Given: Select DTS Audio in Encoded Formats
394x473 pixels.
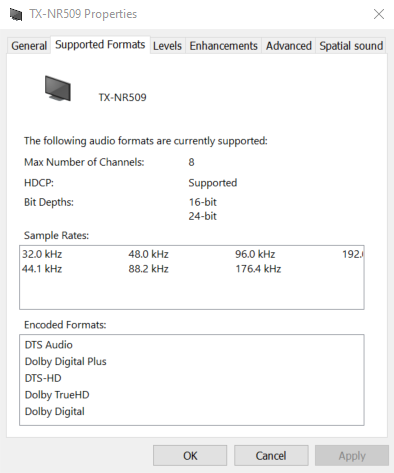Looking at the screenshot, I should 49,345.
